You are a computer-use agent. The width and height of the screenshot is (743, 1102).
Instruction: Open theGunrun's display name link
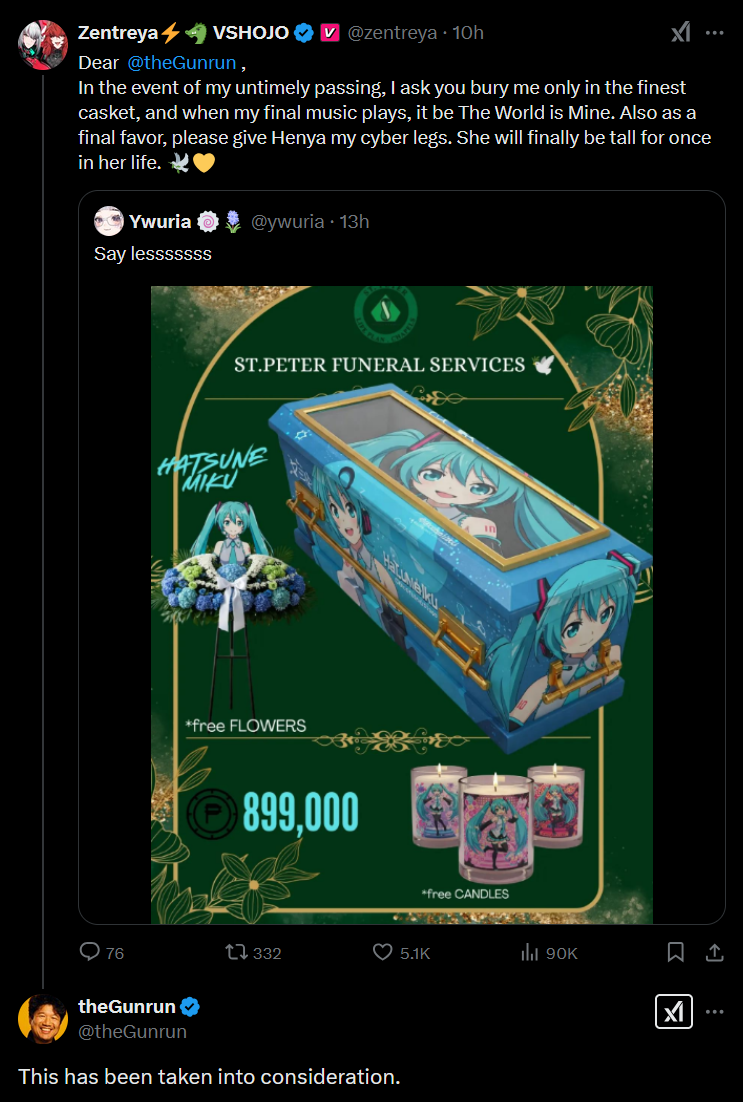[127, 1006]
